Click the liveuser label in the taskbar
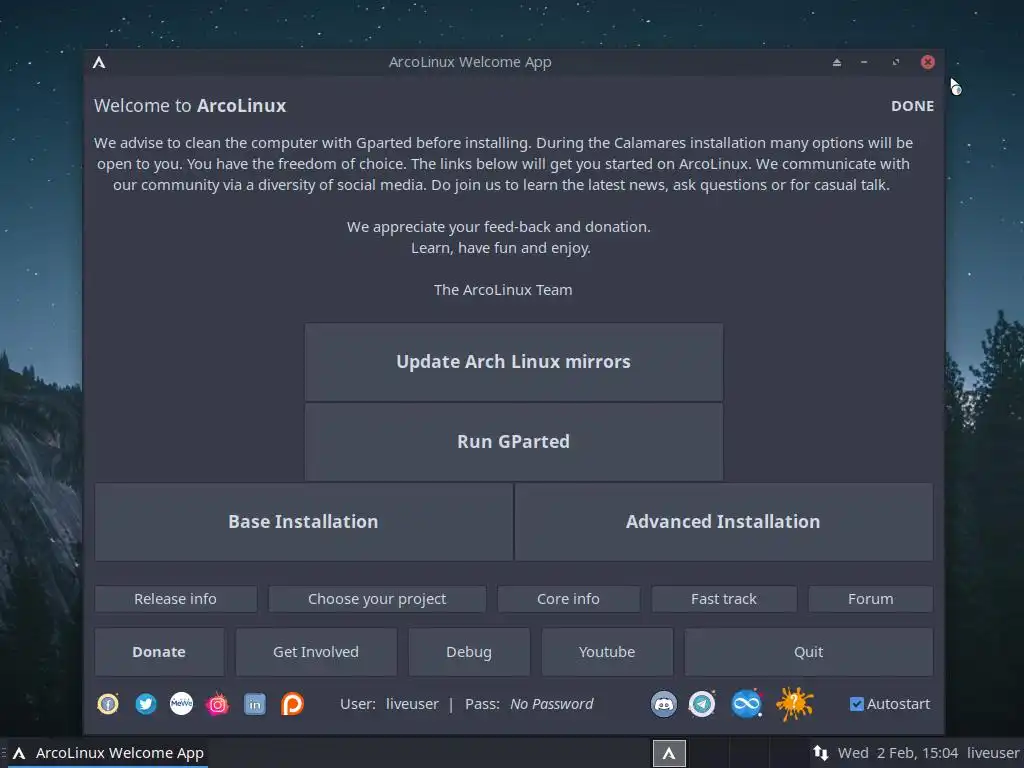Viewport: 1024px width, 768px height. (993, 753)
